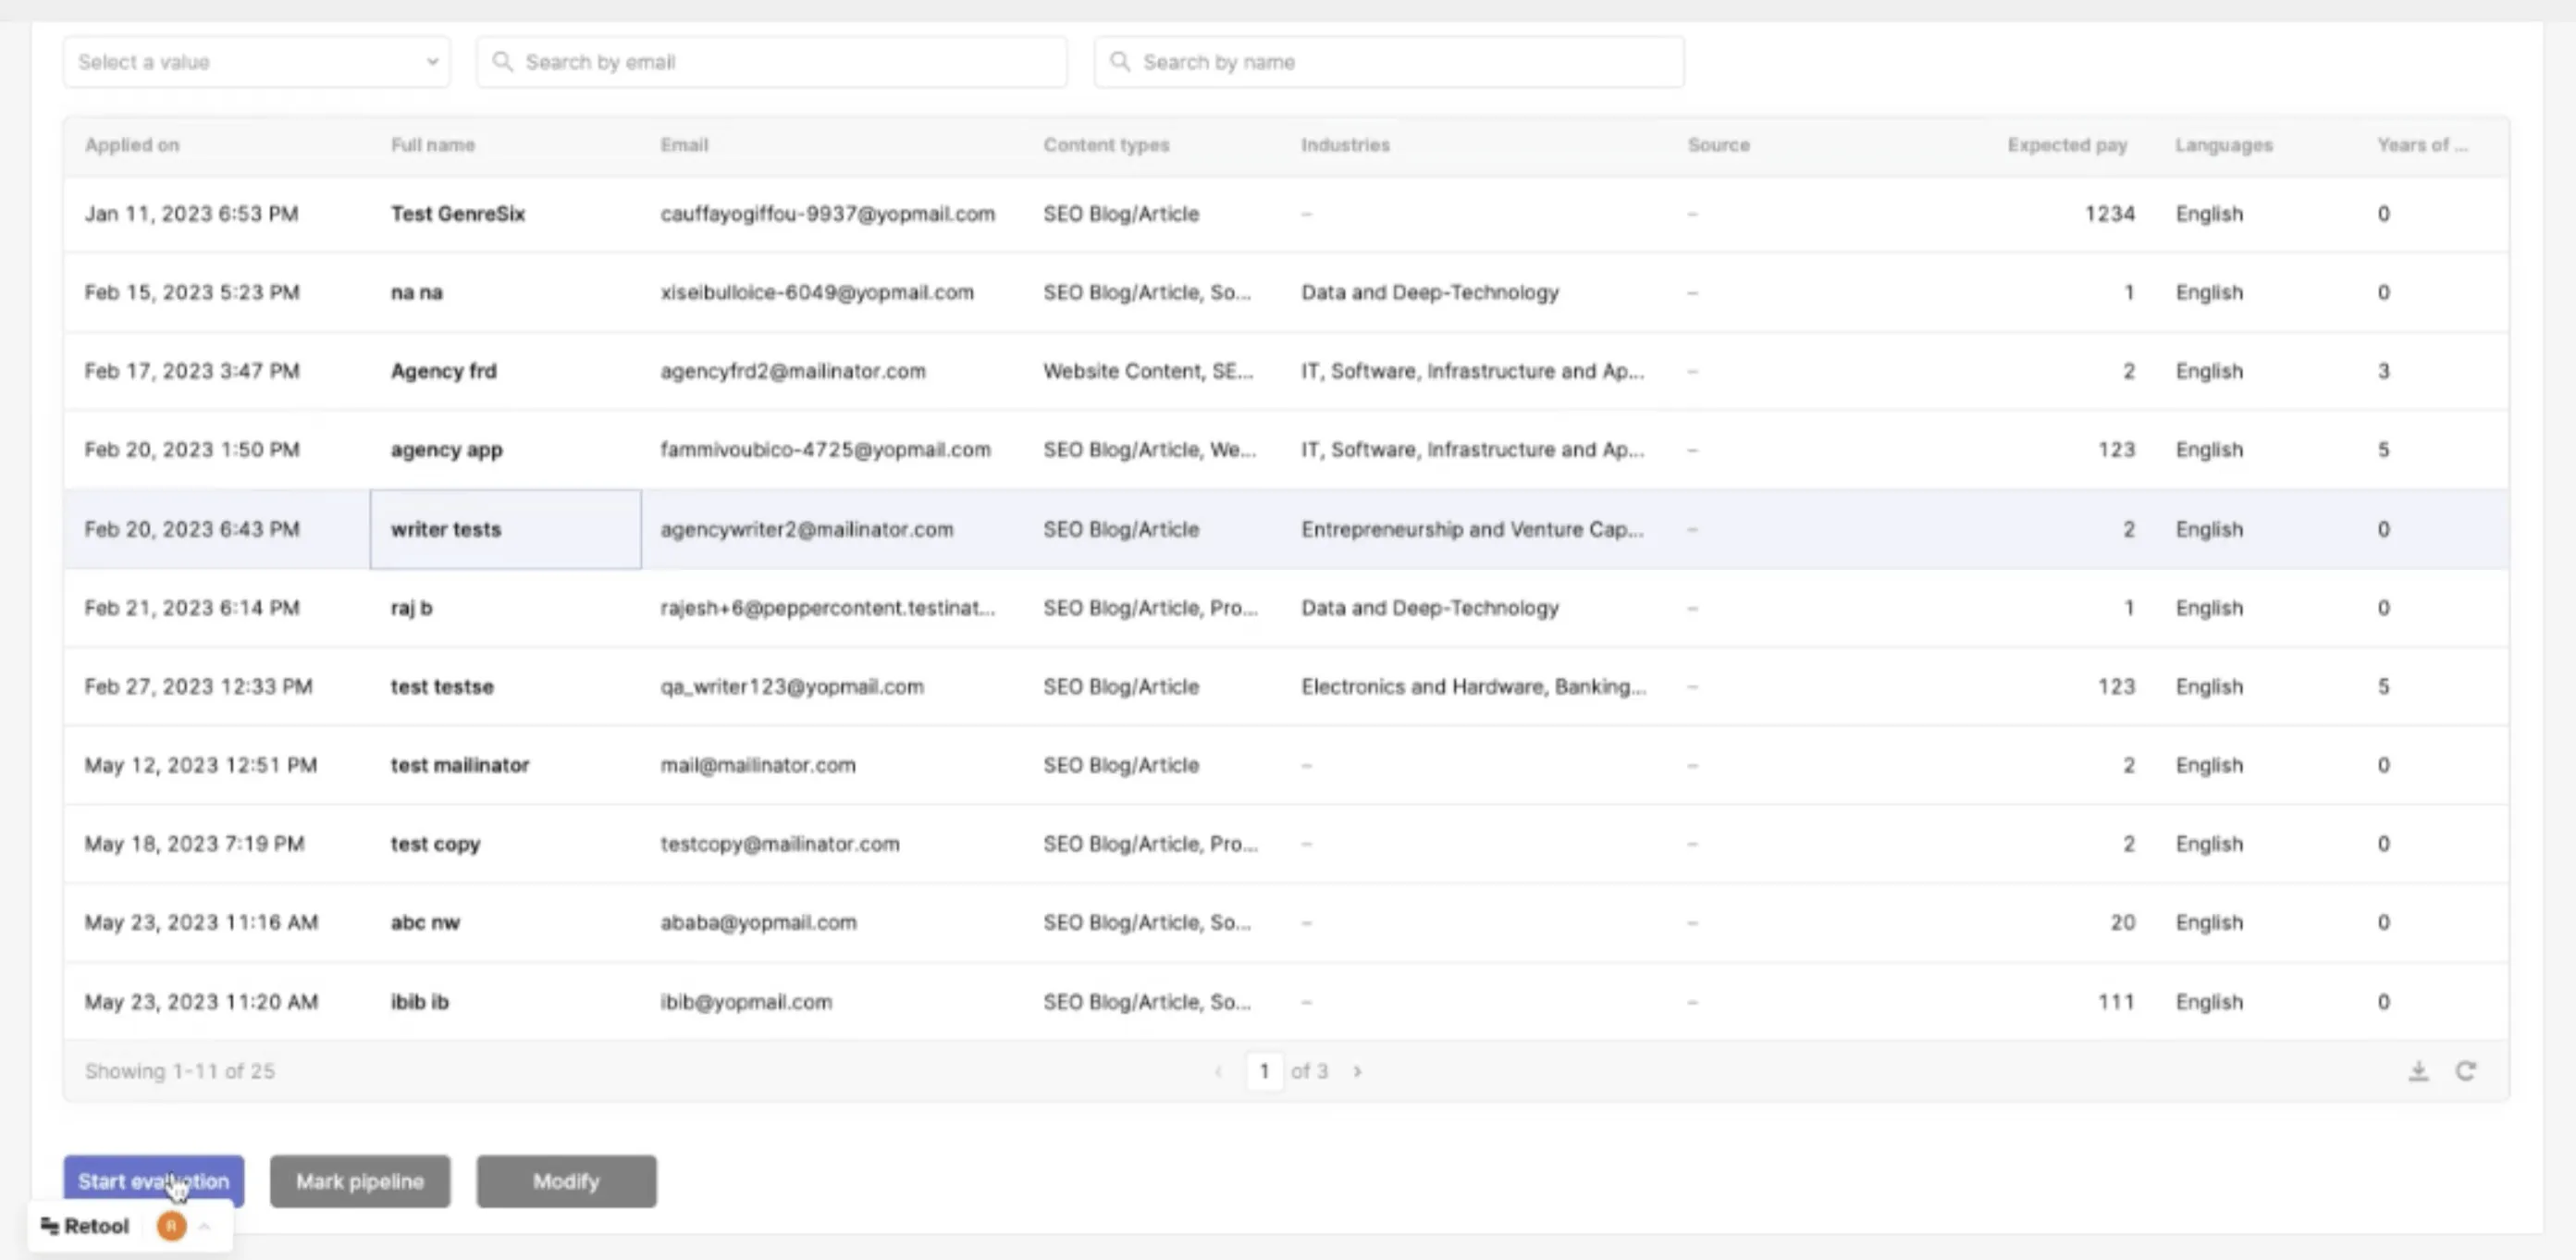2576x1260 pixels.
Task: Click email mail@mailinator.com
Action: (757, 765)
